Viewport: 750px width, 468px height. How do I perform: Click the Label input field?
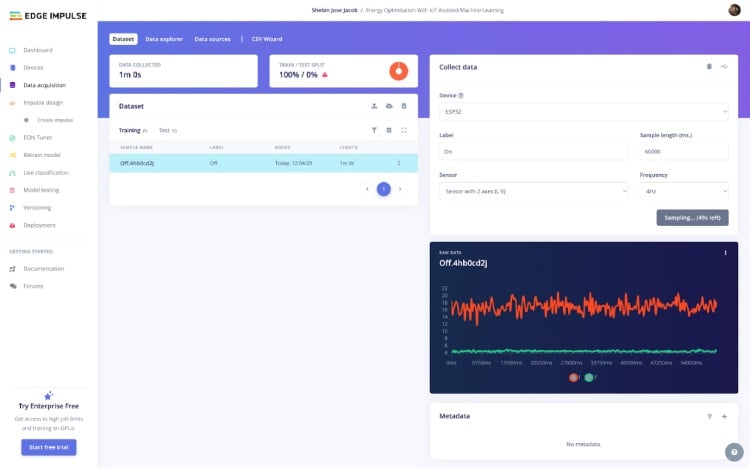(x=534, y=151)
